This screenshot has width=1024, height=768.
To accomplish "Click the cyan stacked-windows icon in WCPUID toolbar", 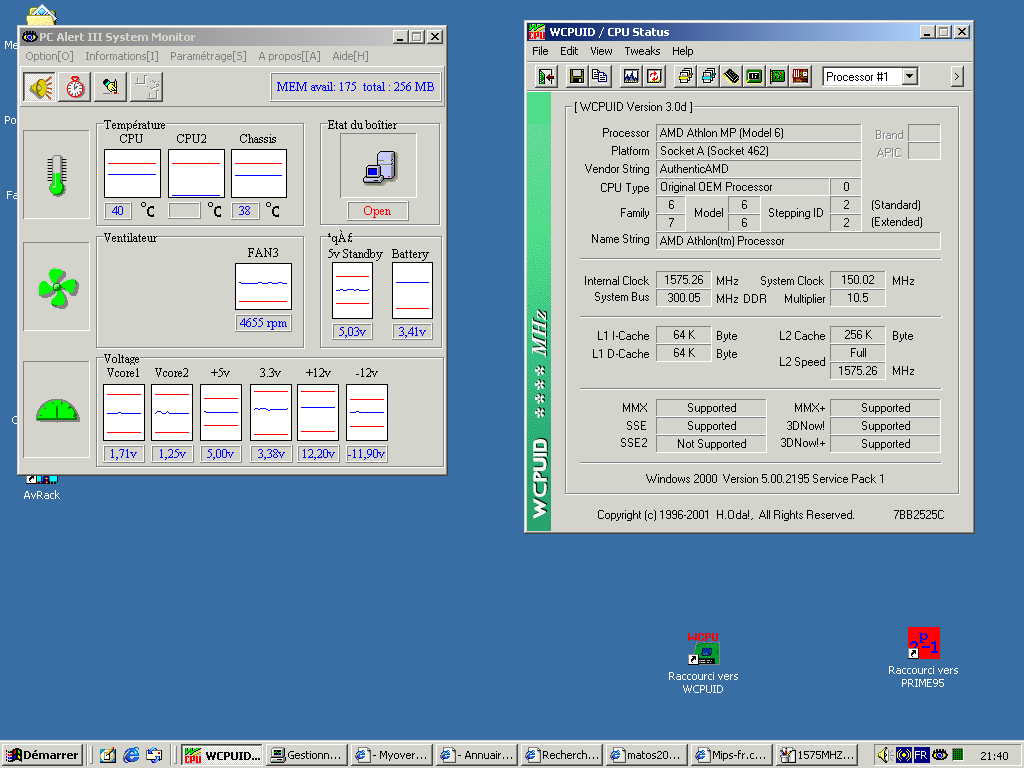I will point(709,77).
